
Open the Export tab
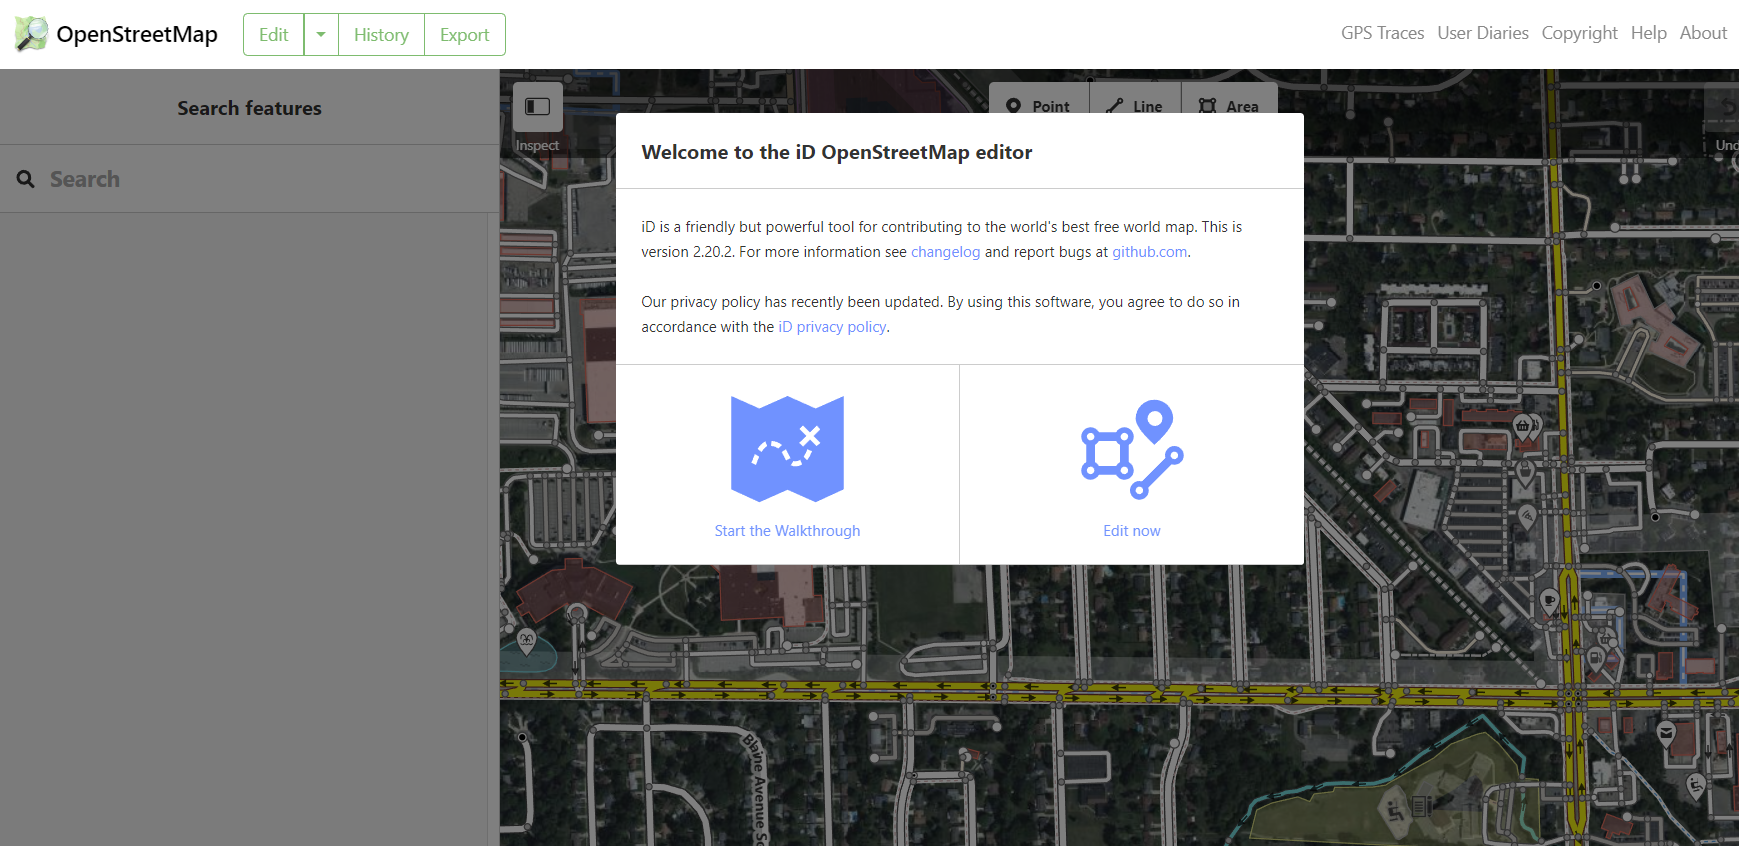[464, 35]
